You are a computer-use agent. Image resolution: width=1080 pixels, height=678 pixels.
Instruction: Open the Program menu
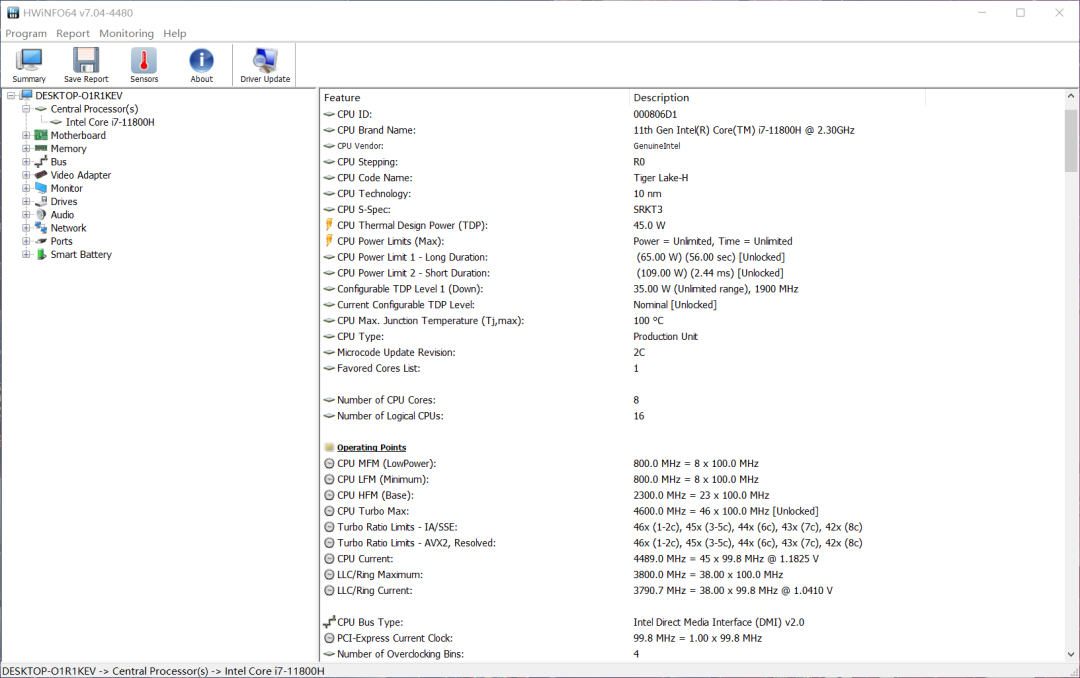pos(26,33)
